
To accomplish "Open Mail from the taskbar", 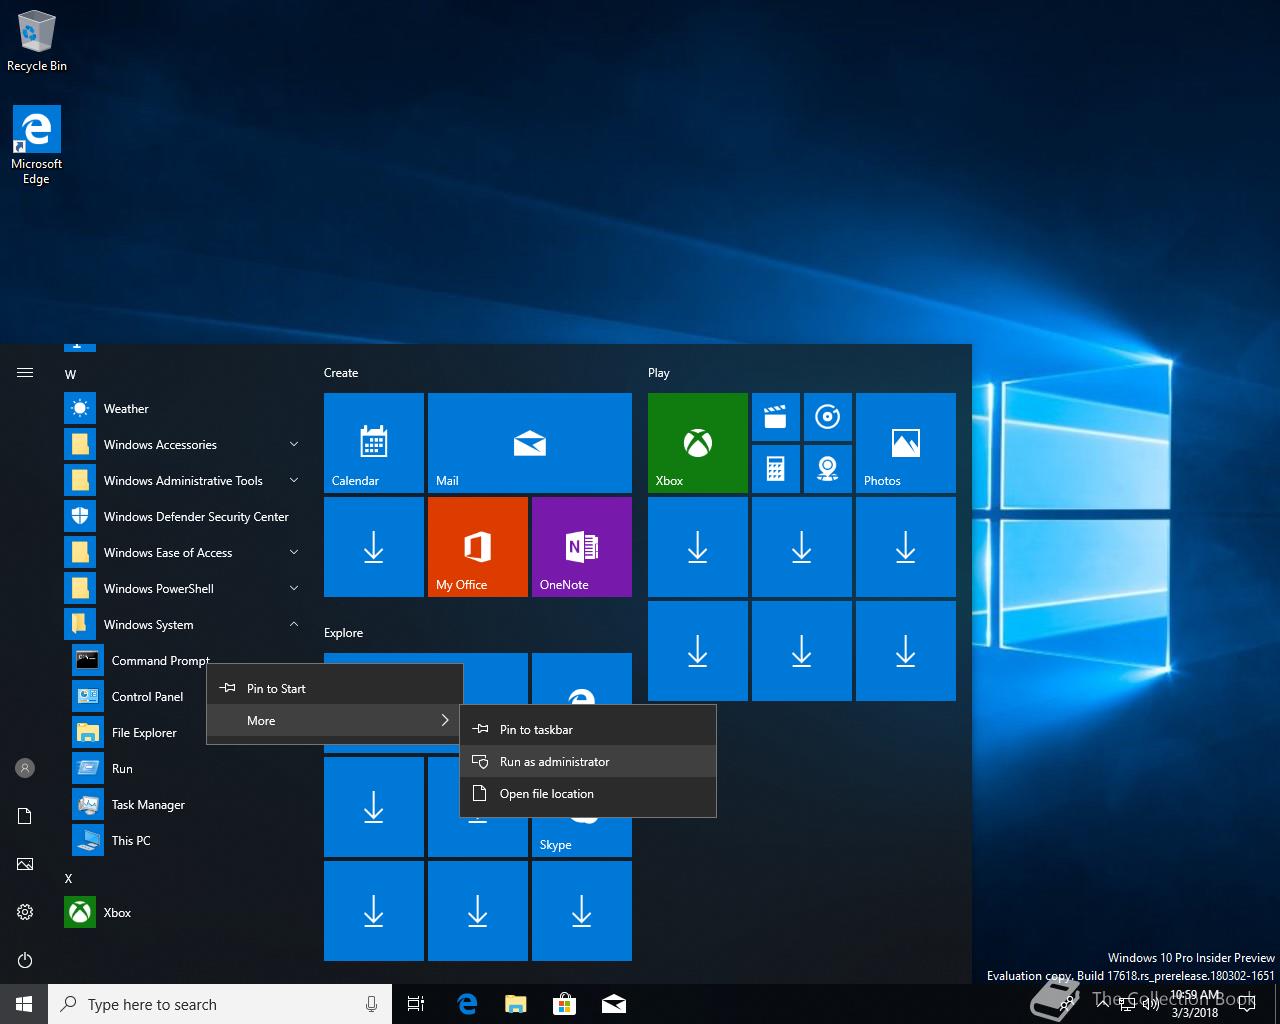I will (x=614, y=1004).
